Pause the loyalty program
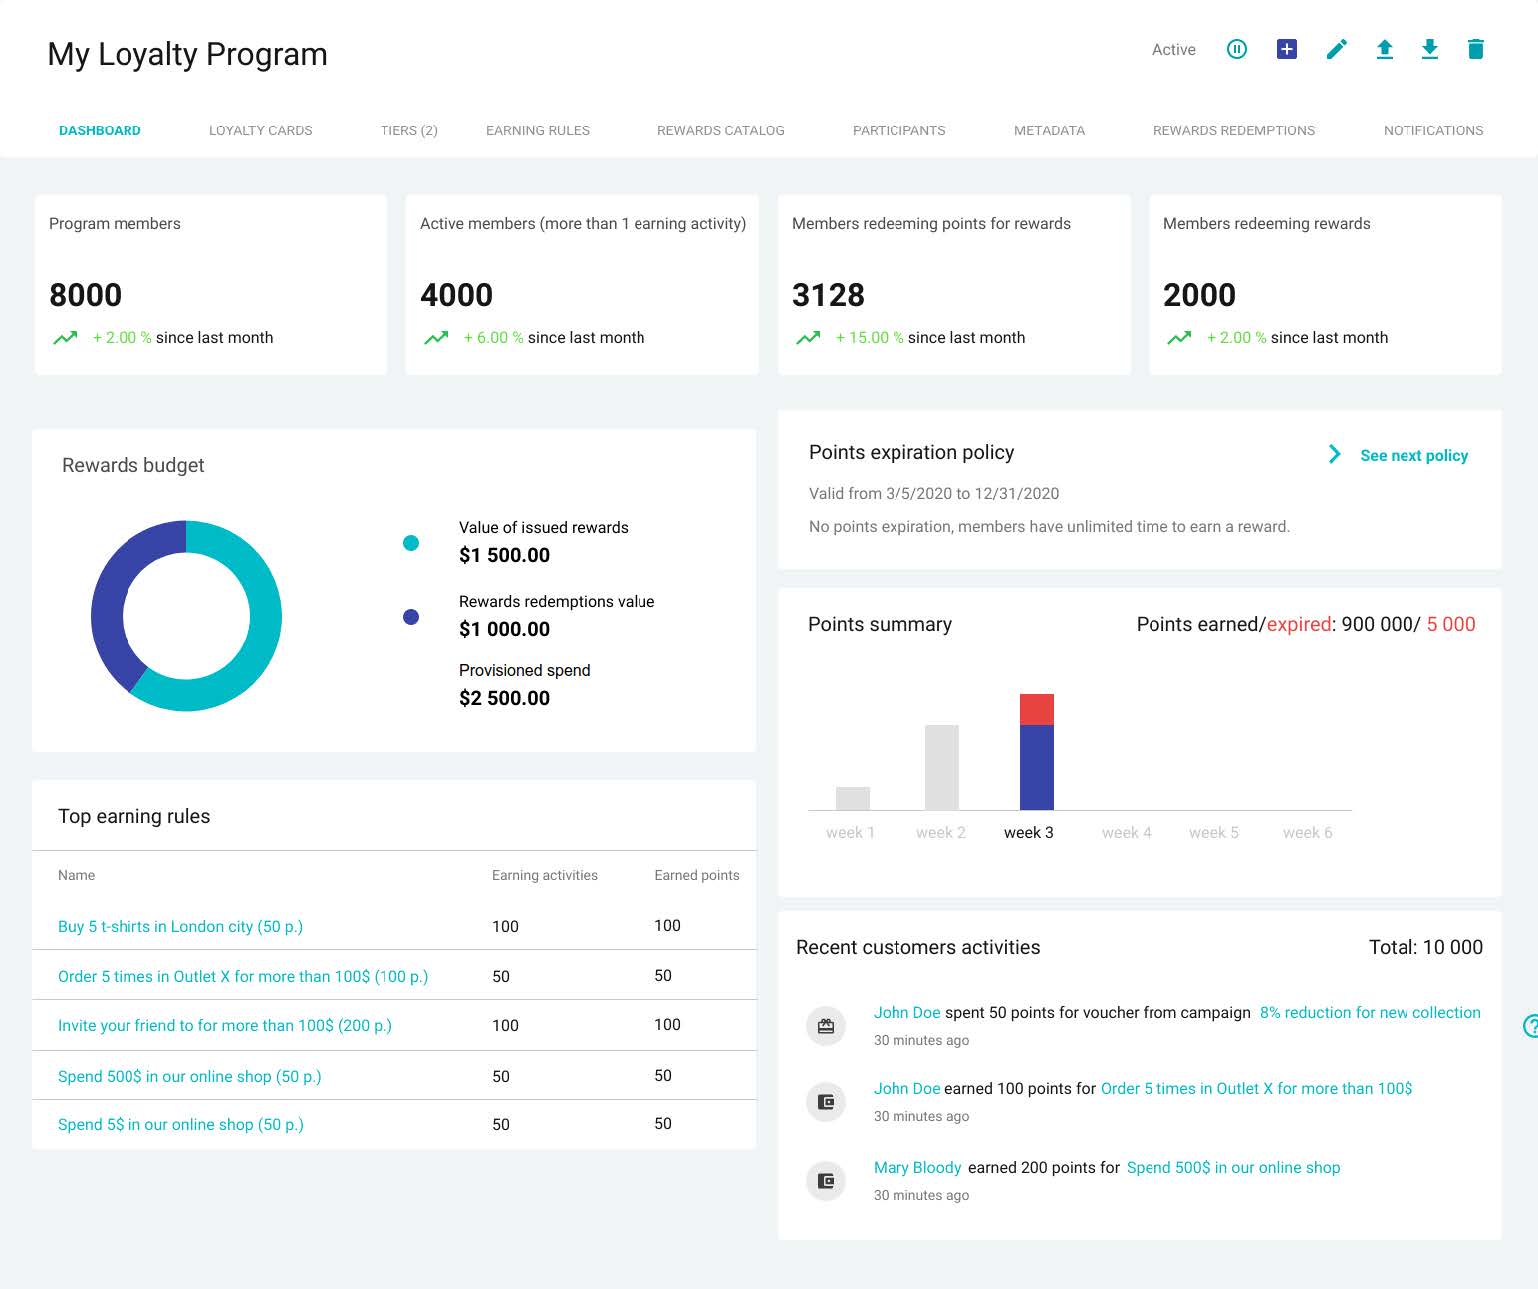The height and width of the screenshot is (1289, 1538). pyautogui.click(x=1237, y=49)
